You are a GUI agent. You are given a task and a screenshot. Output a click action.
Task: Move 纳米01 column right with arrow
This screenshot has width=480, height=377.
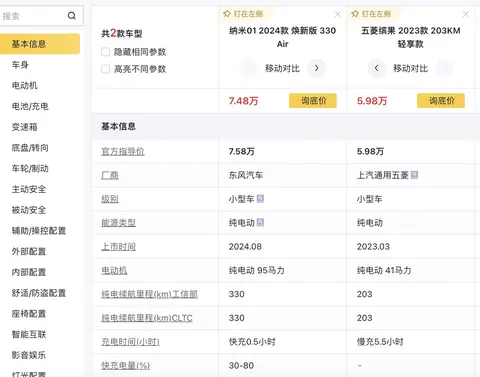coord(316,68)
